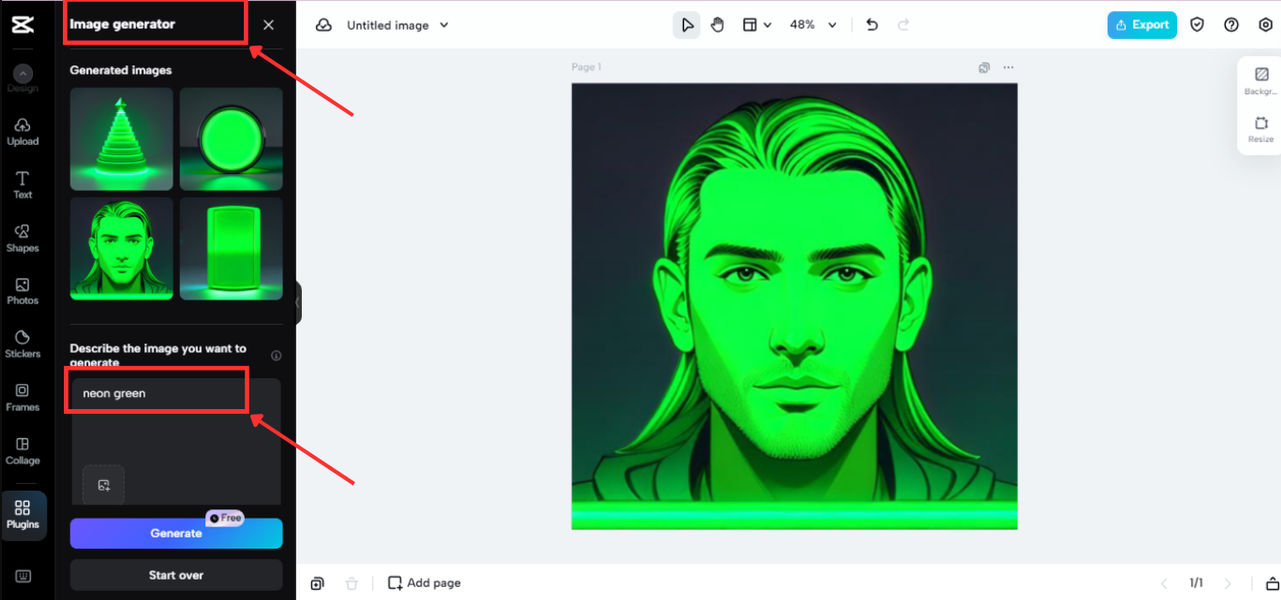Collapse the left panel handle
This screenshot has height=600, width=1281.
[297, 302]
